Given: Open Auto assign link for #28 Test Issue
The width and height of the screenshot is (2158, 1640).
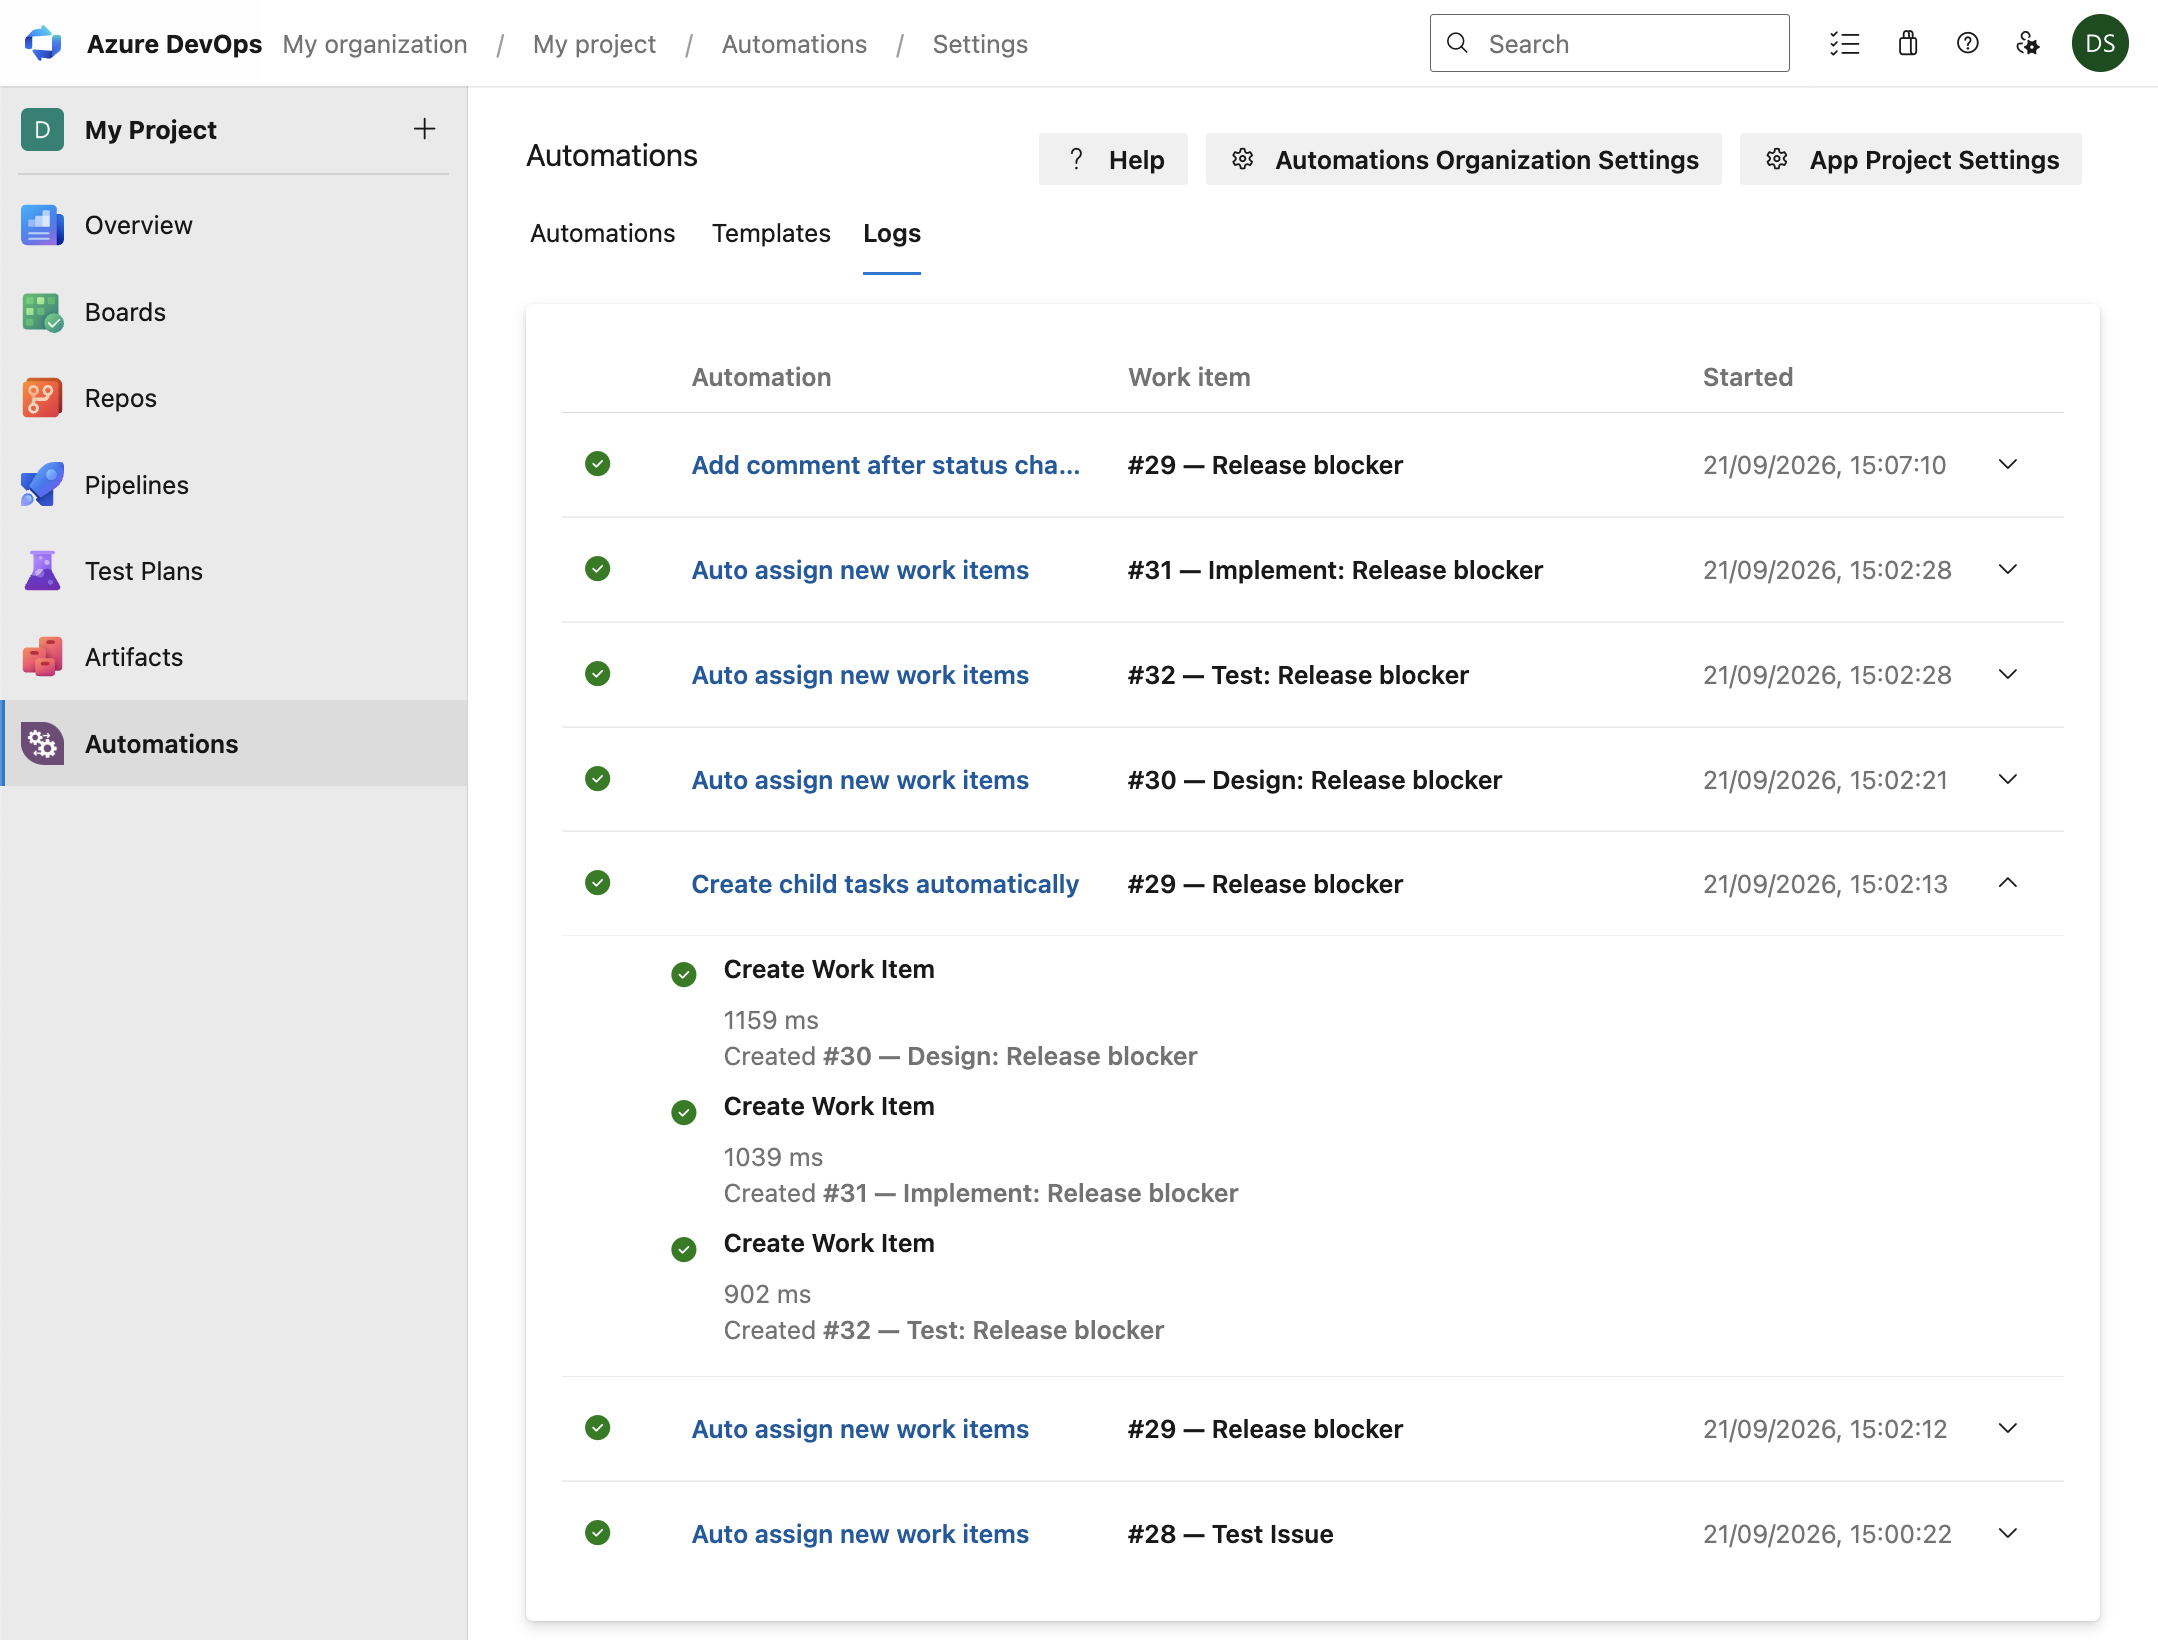Looking at the screenshot, I should click(x=860, y=1534).
